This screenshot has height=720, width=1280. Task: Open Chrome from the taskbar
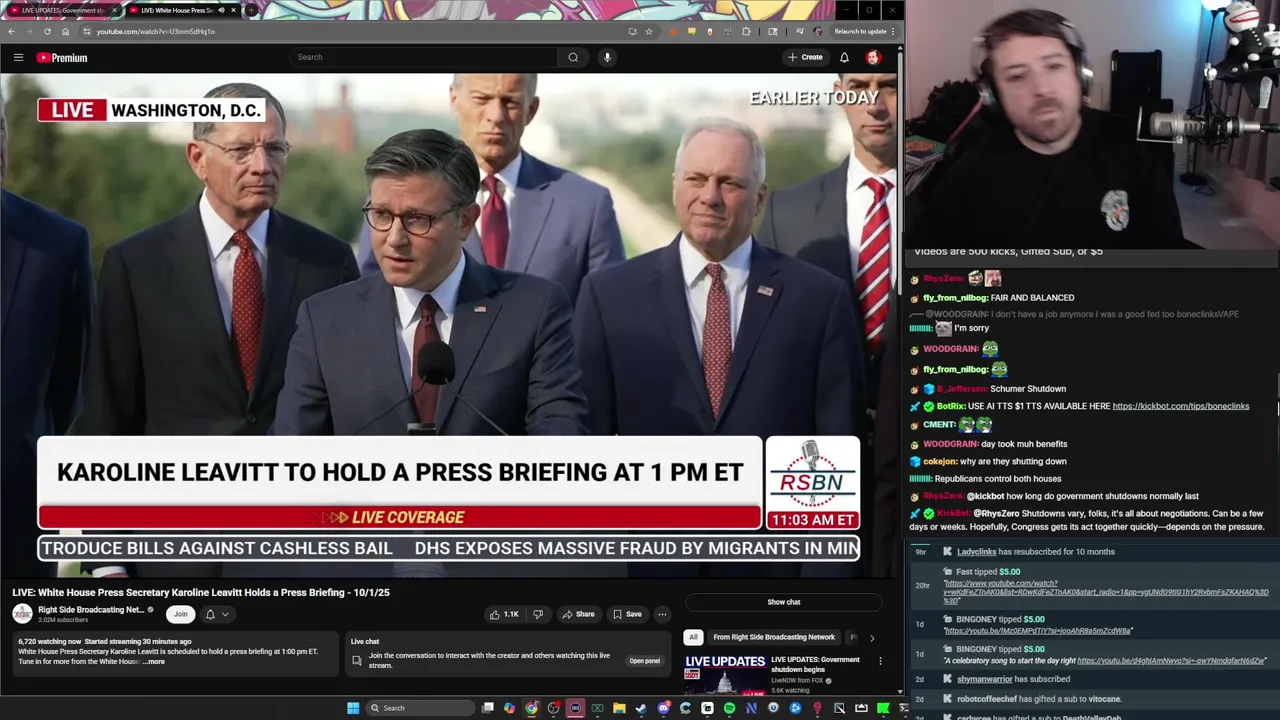[x=531, y=708]
